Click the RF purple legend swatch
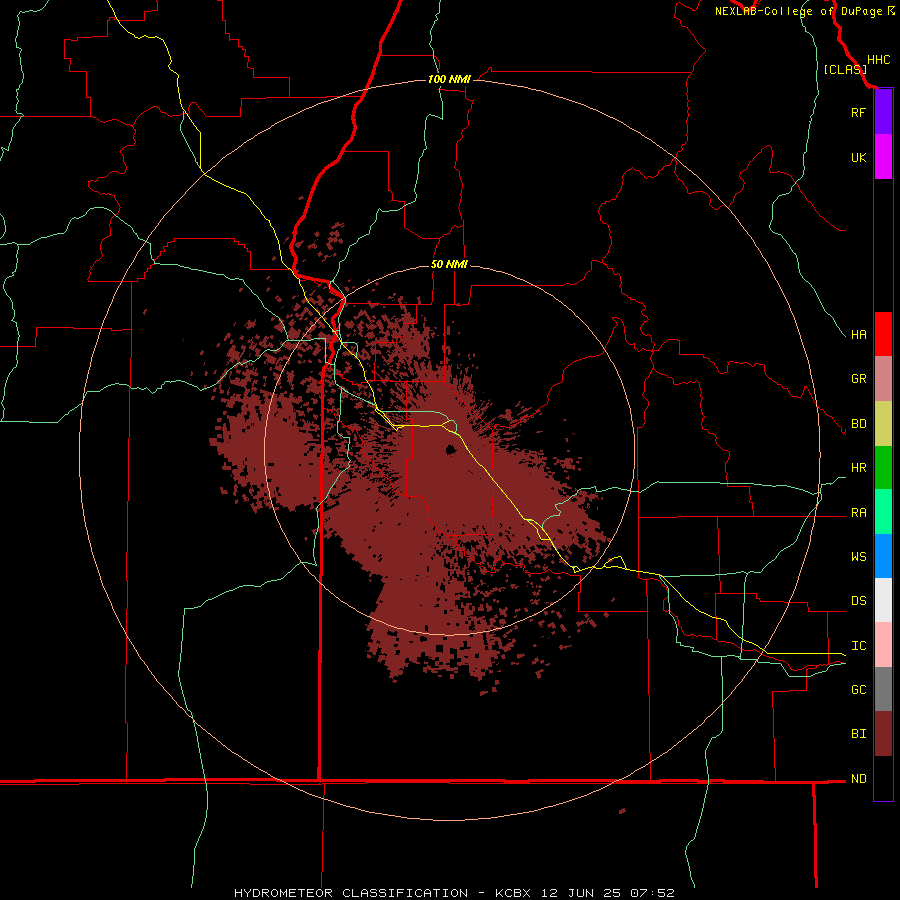 [883, 112]
